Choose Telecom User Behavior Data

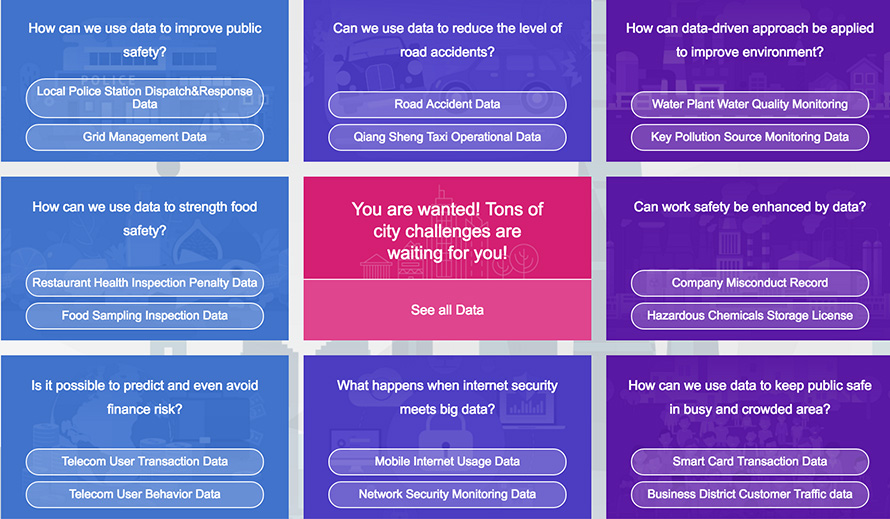coord(145,494)
